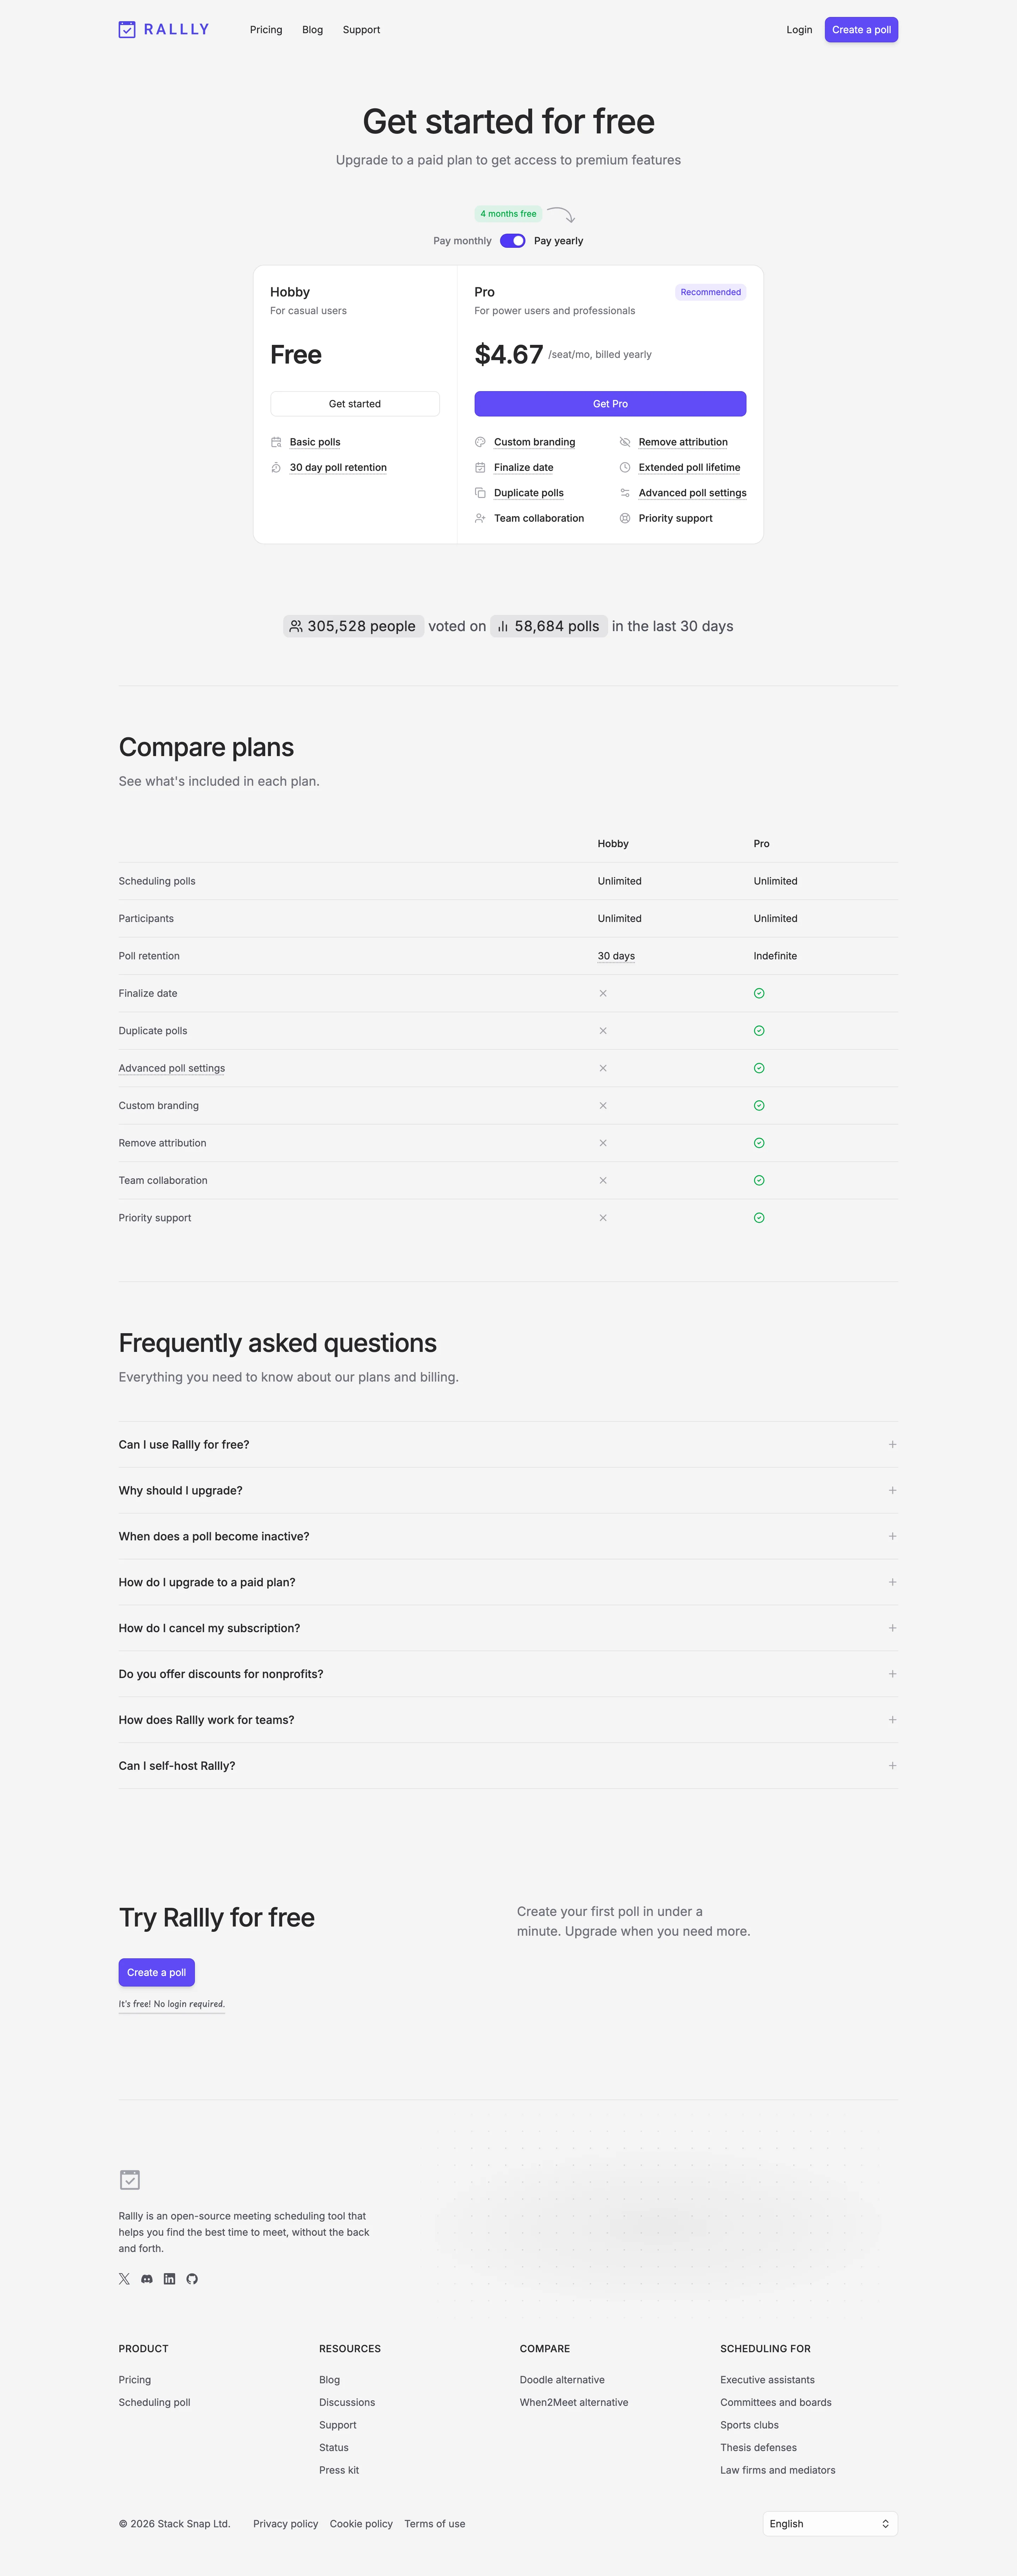1017x2576 pixels.
Task: Expand "Can I self-host Rallly?" question
Action: (x=508, y=1766)
